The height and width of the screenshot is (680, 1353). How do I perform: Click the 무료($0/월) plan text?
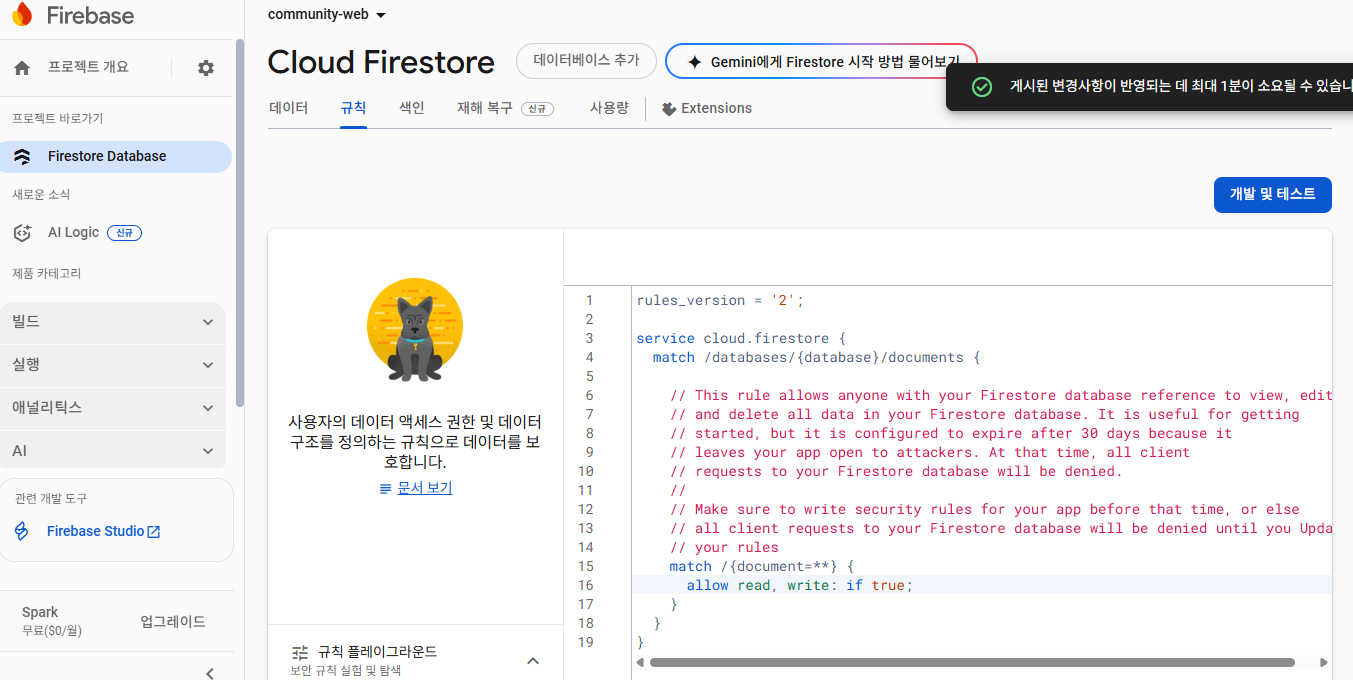pos(52,631)
